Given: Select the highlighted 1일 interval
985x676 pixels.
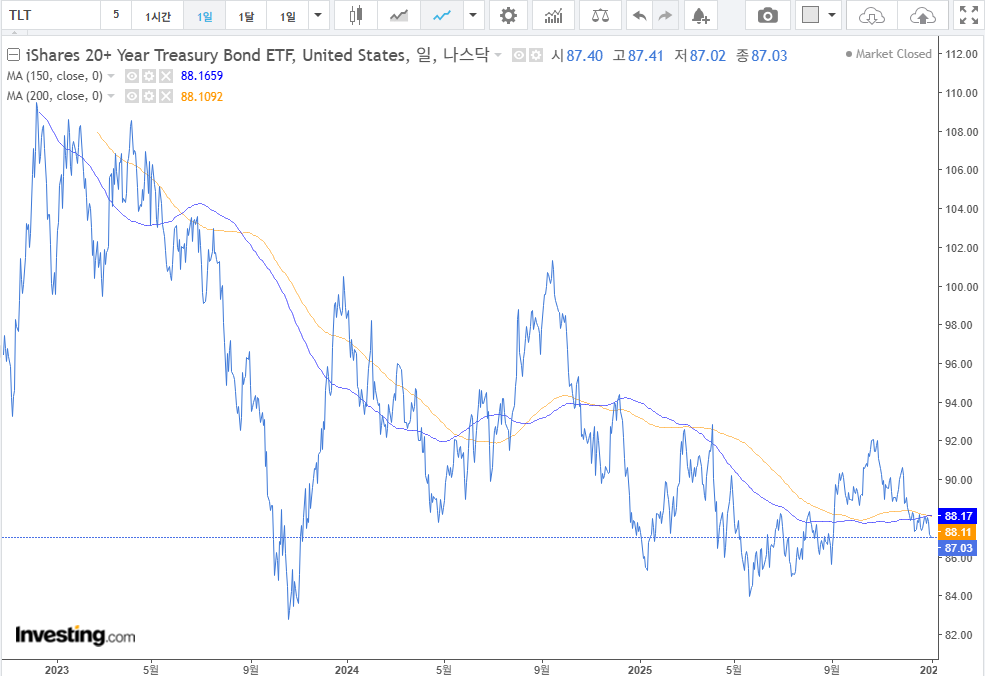Looking at the screenshot, I should pyautogui.click(x=204, y=15).
